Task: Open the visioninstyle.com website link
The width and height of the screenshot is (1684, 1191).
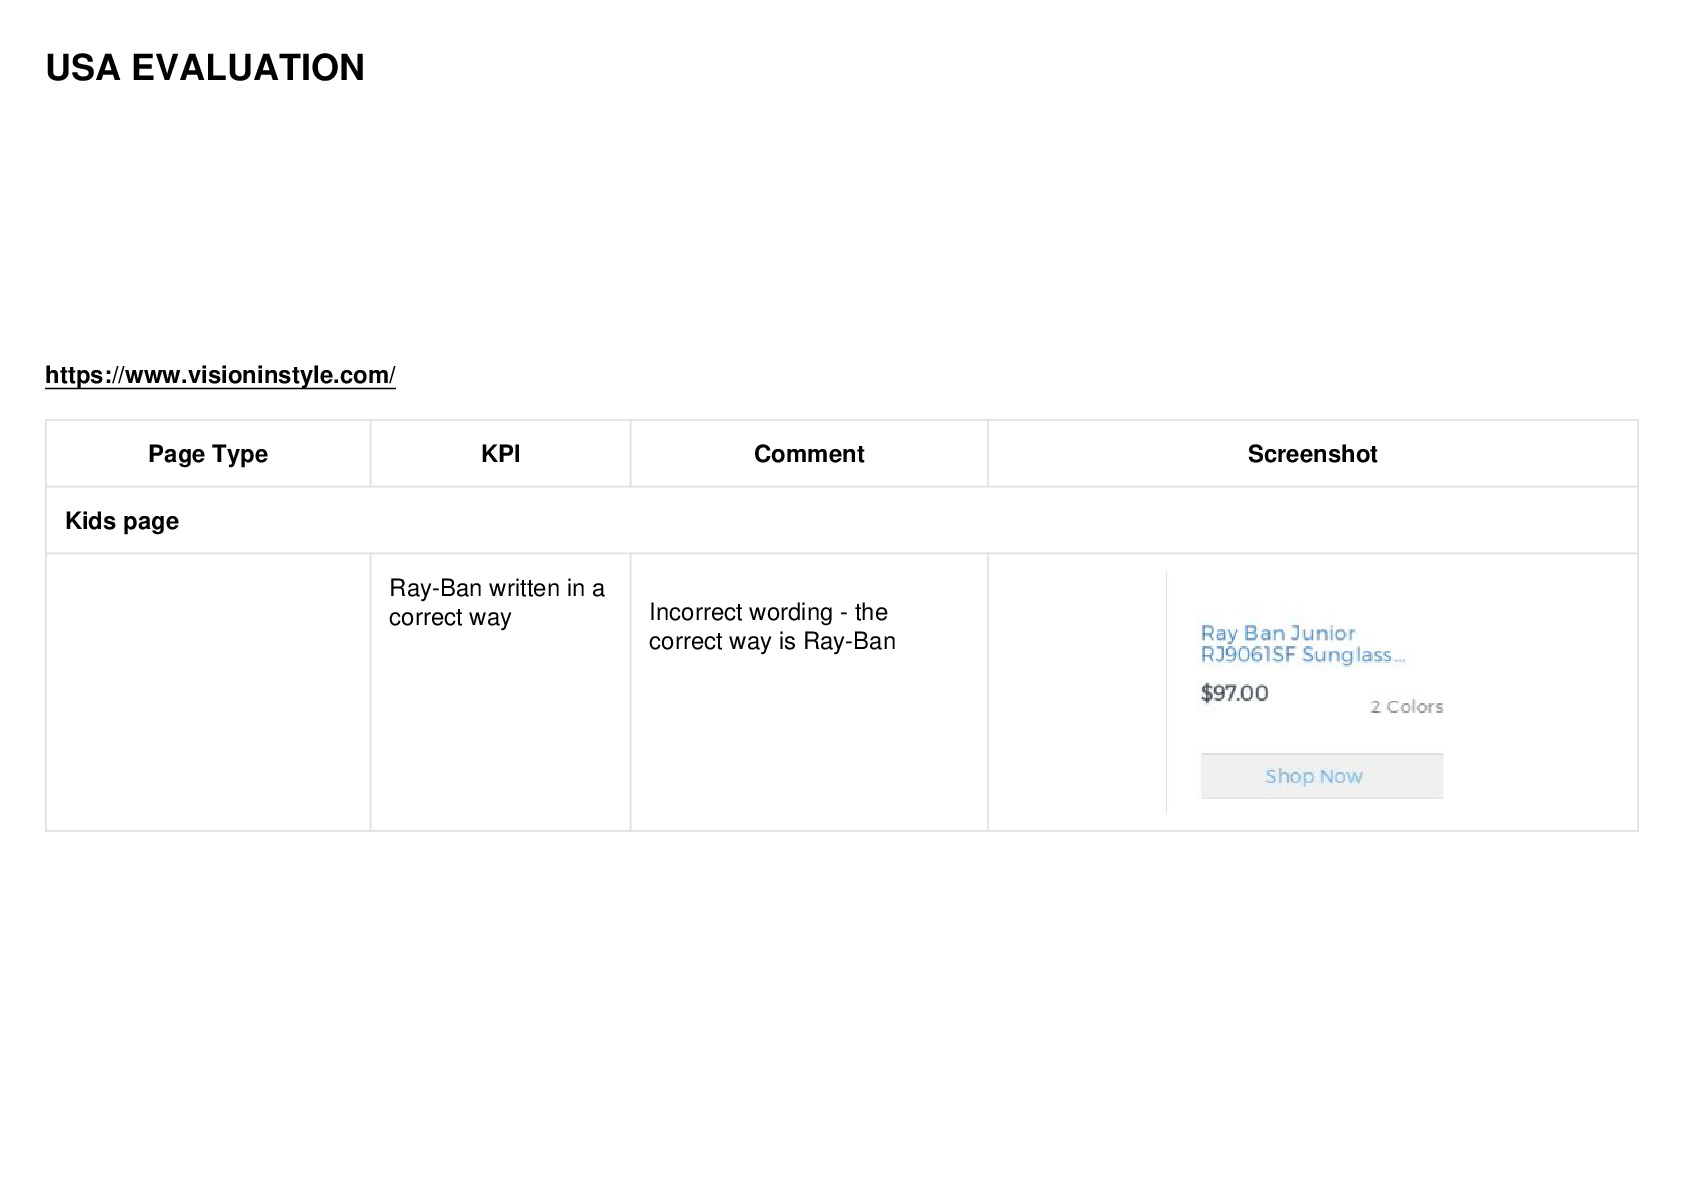Action: [220, 375]
